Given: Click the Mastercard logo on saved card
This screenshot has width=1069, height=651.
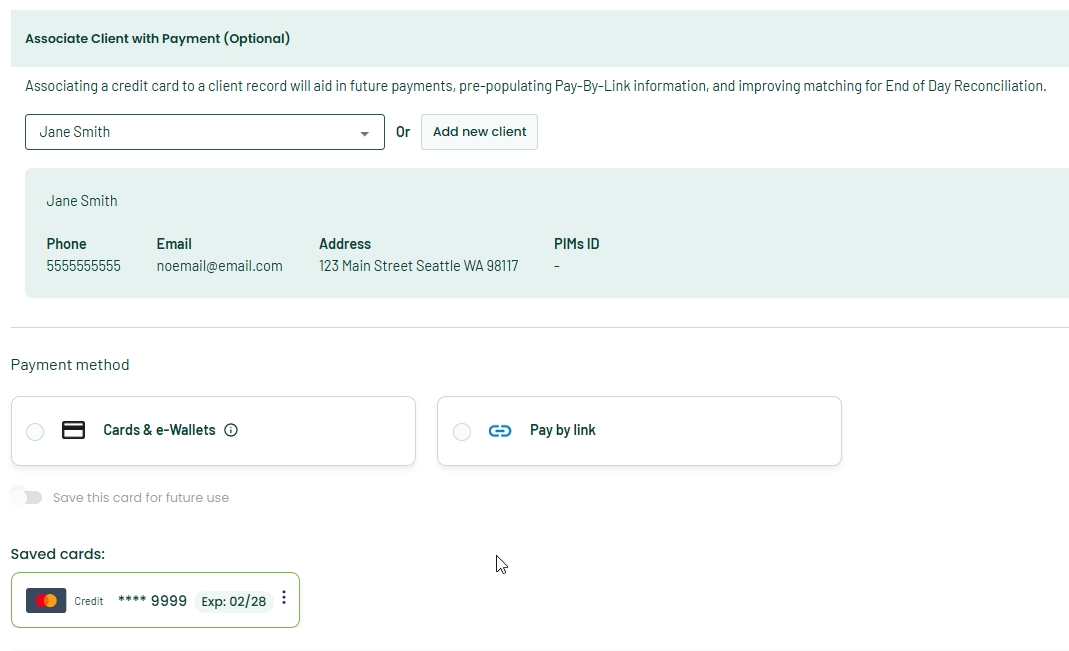Looking at the screenshot, I should point(46,601).
